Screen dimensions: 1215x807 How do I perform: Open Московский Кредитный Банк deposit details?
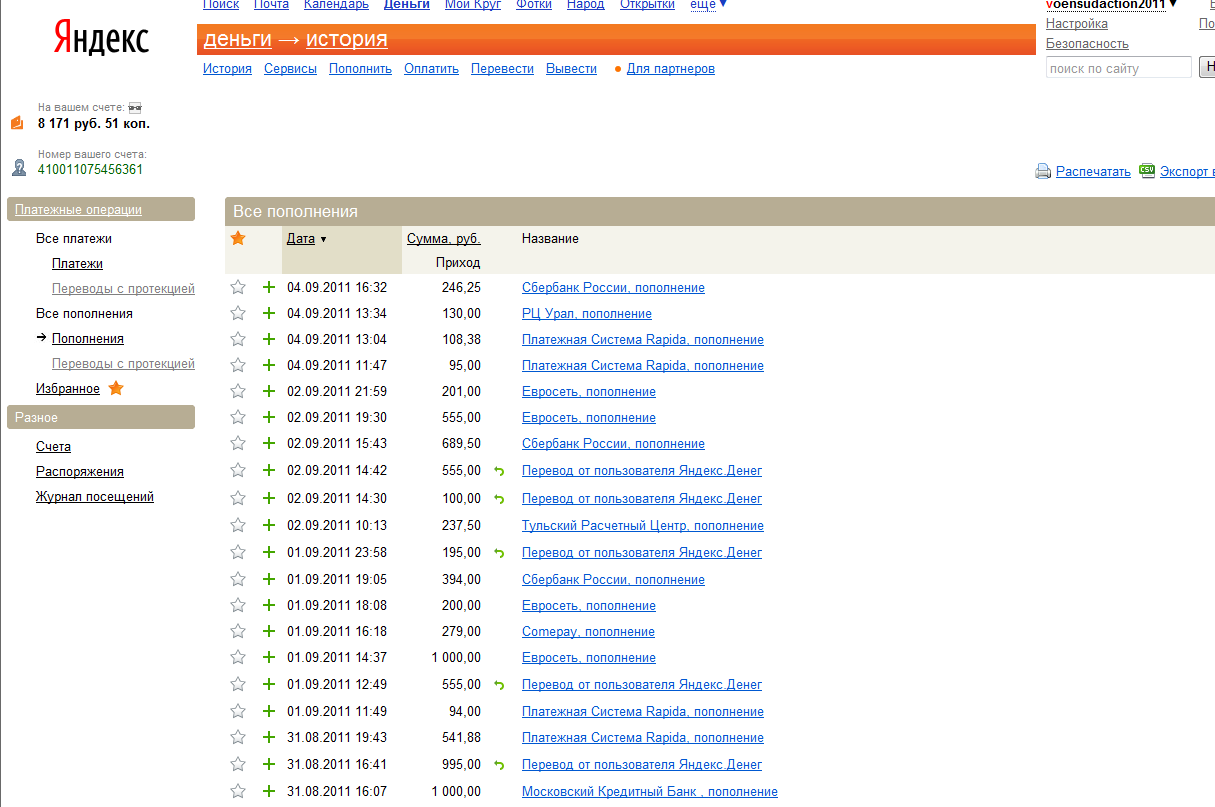coord(649,792)
